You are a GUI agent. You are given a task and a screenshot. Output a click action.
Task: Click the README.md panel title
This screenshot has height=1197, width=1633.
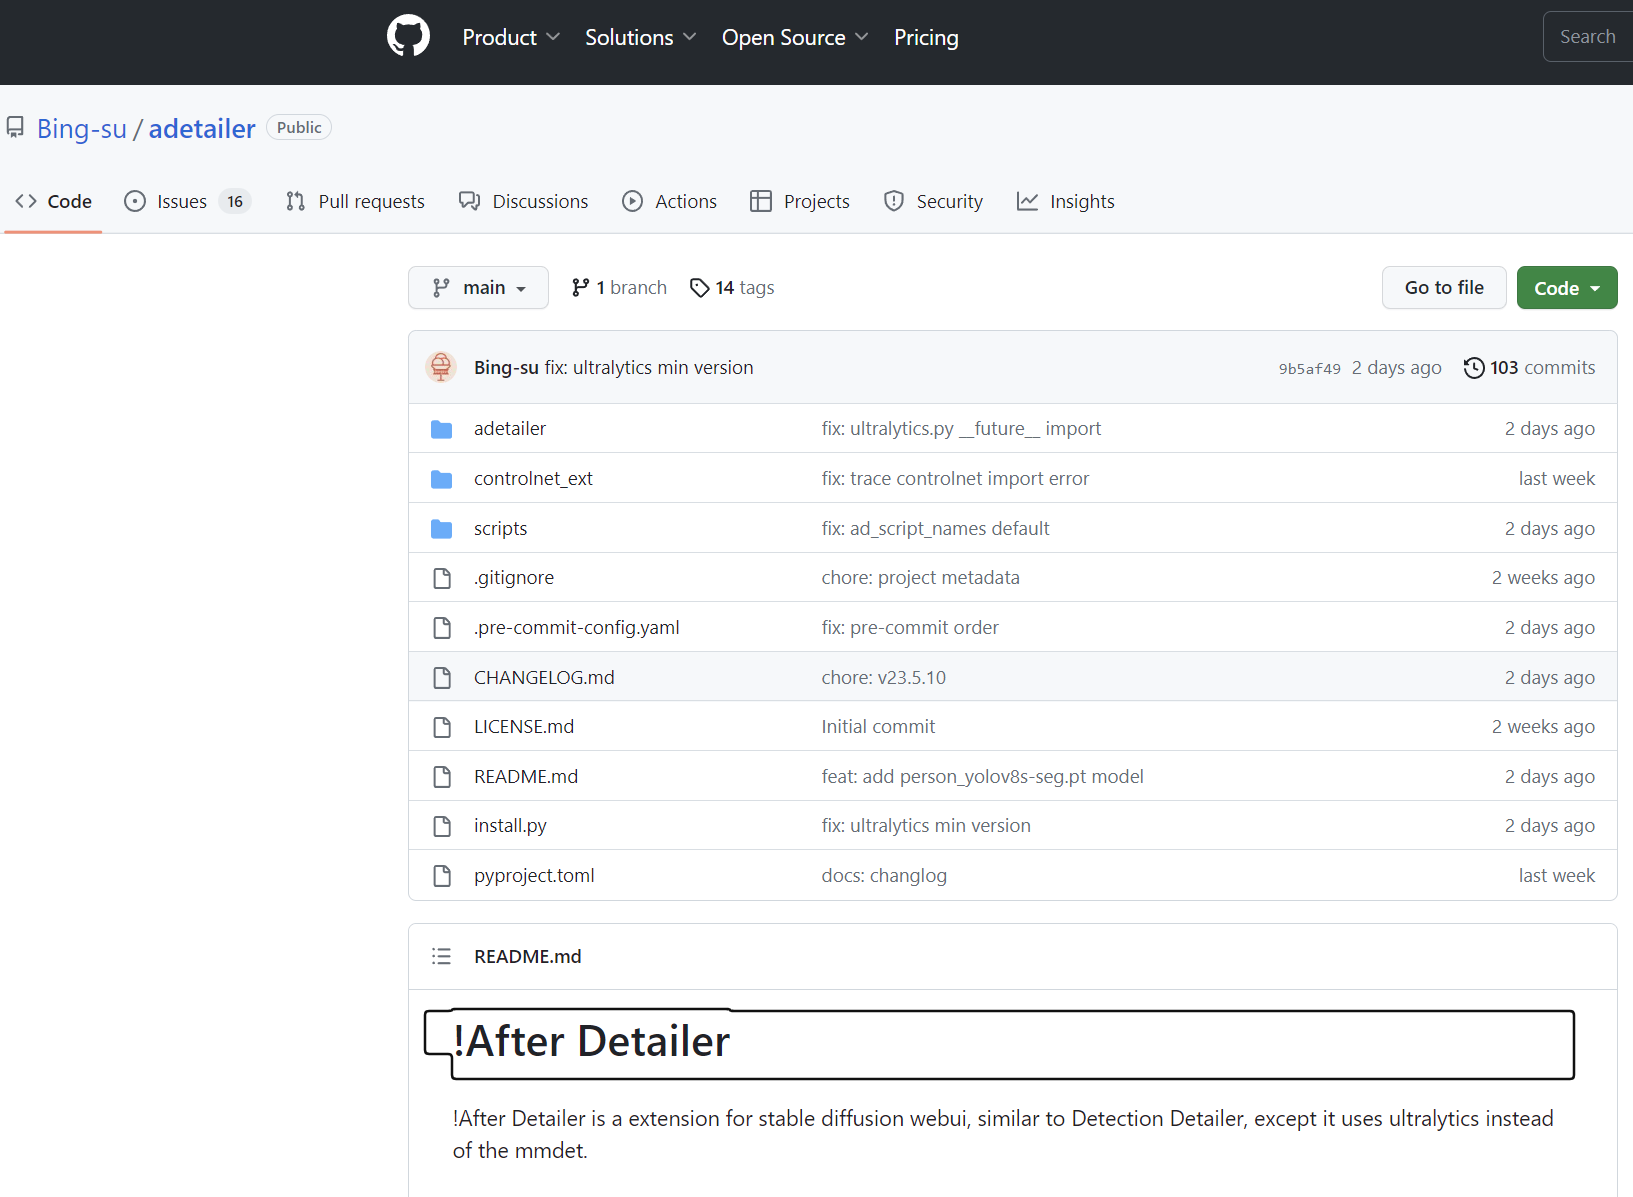527,956
